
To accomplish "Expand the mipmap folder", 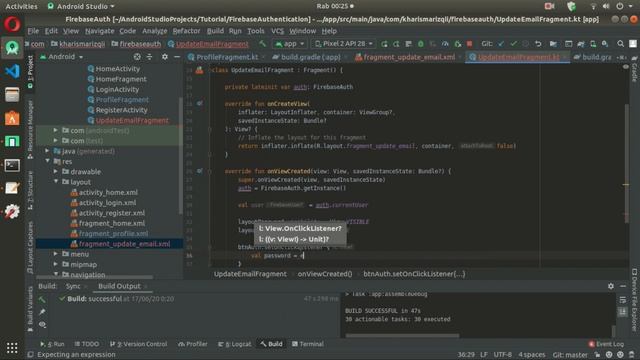I will point(56,264).
